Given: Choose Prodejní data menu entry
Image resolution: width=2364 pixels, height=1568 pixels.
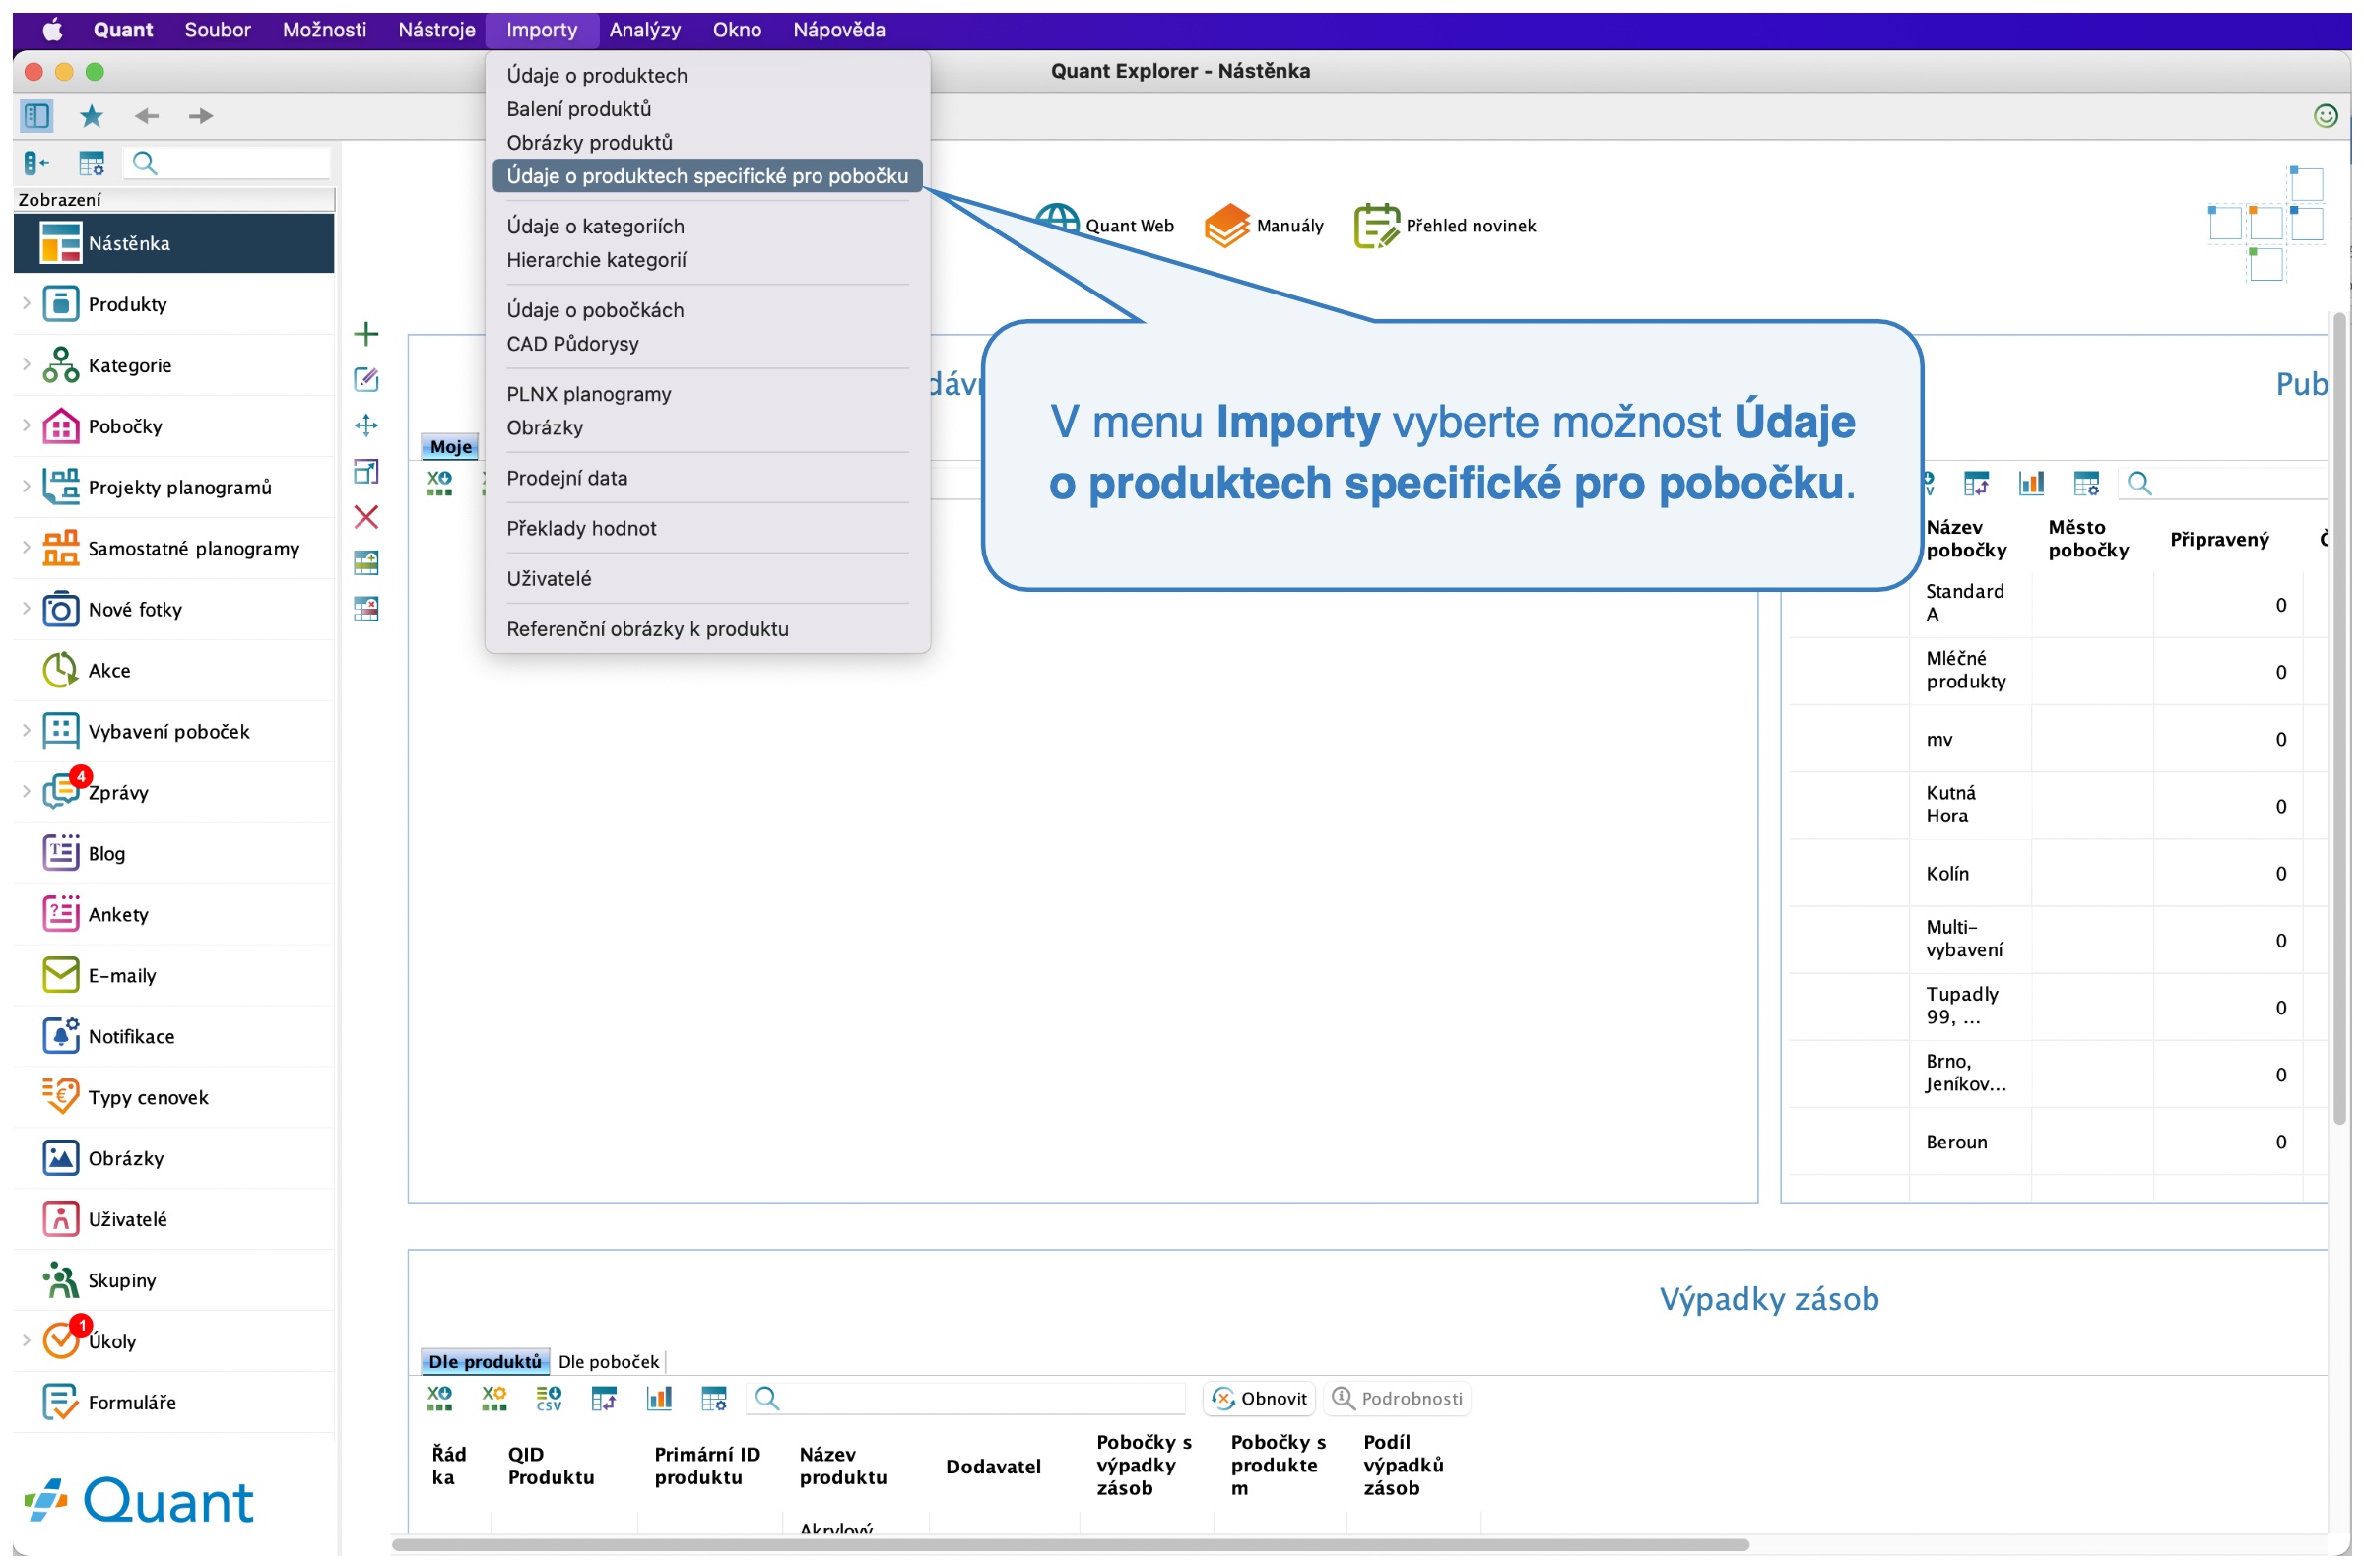Looking at the screenshot, I should 707,478.
